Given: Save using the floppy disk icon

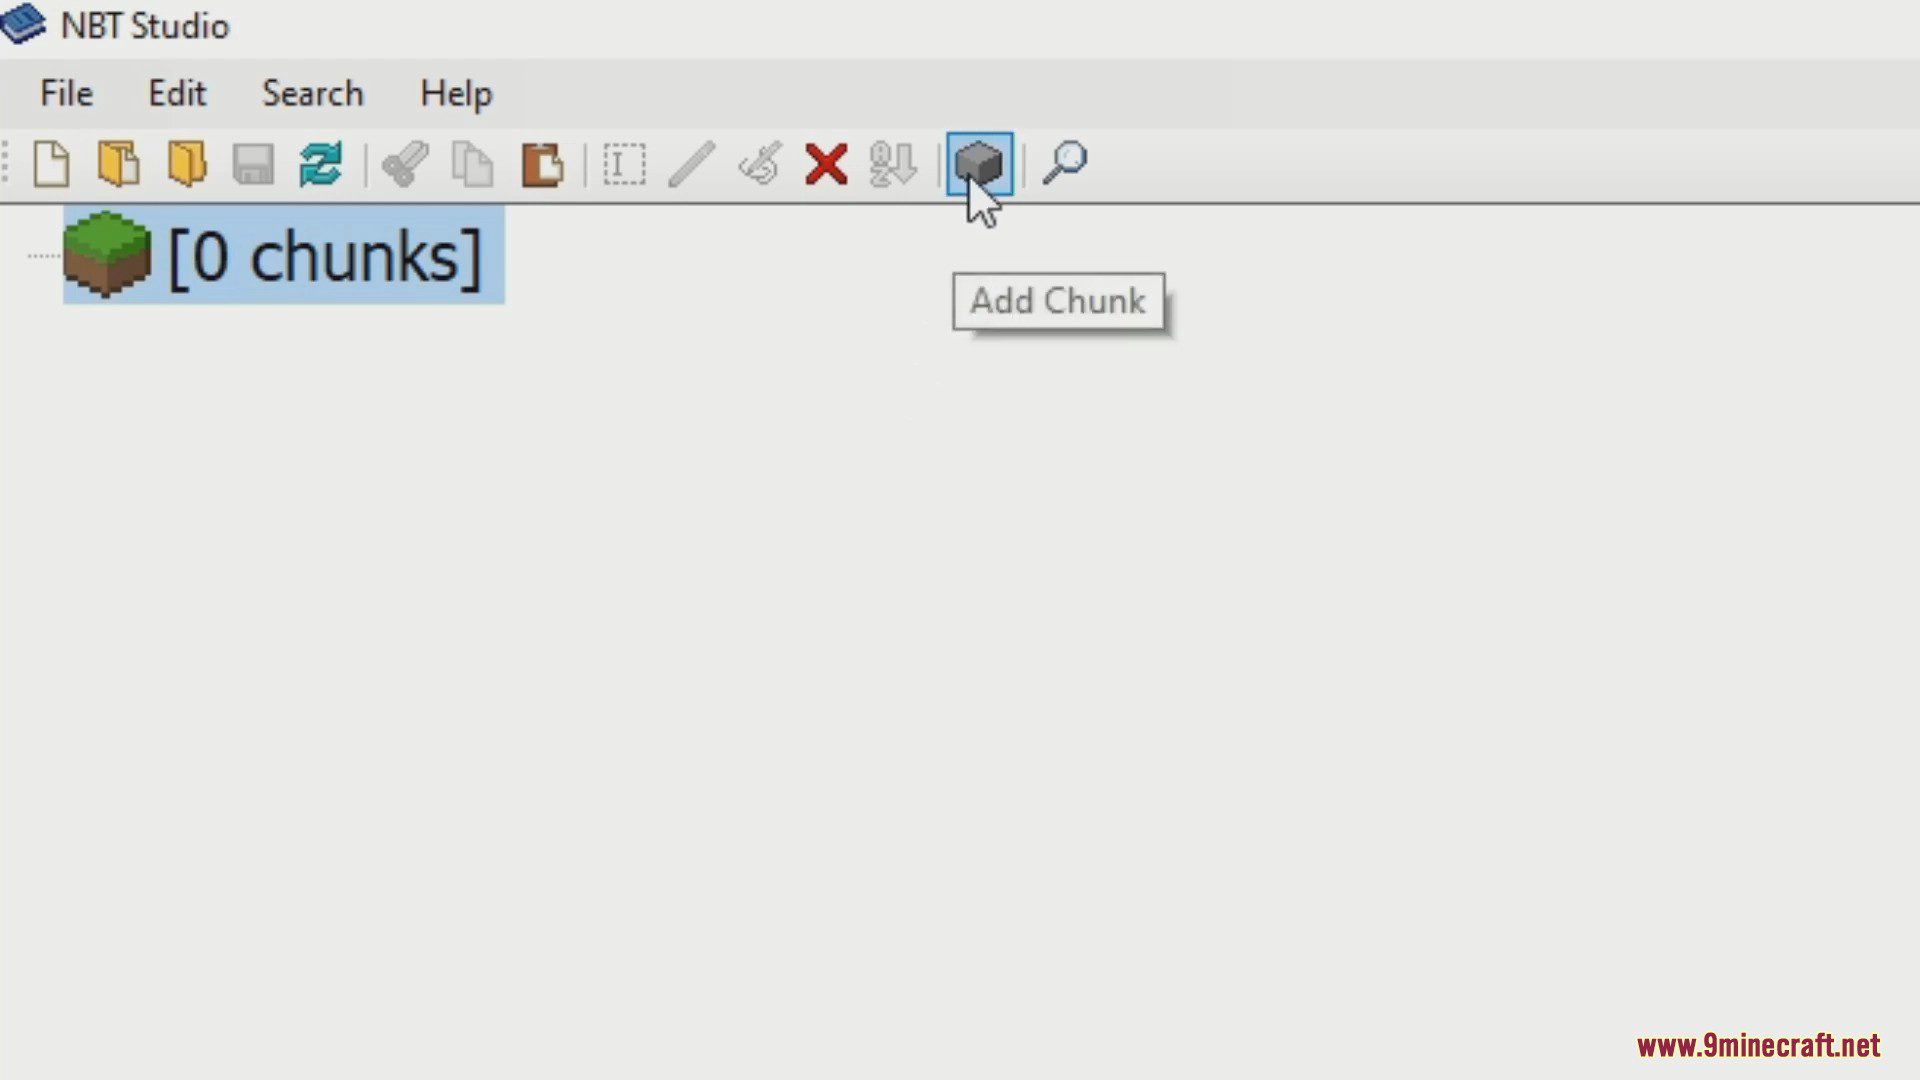Looking at the screenshot, I should tap(253, 164).
